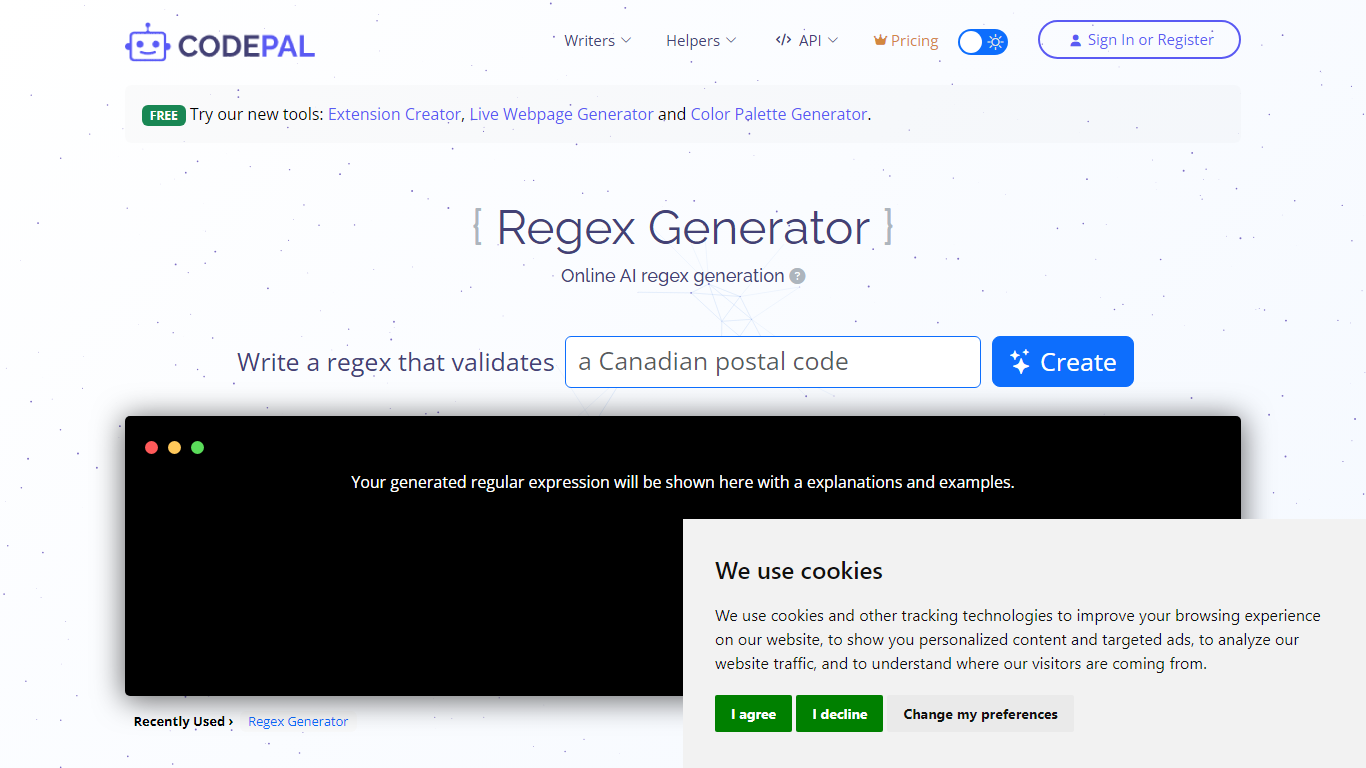Image resolution: width=1366 pixels, height=768 pixels.
Task: Click the green window dot
Action: pyautogui.click(x=198, y=447)
